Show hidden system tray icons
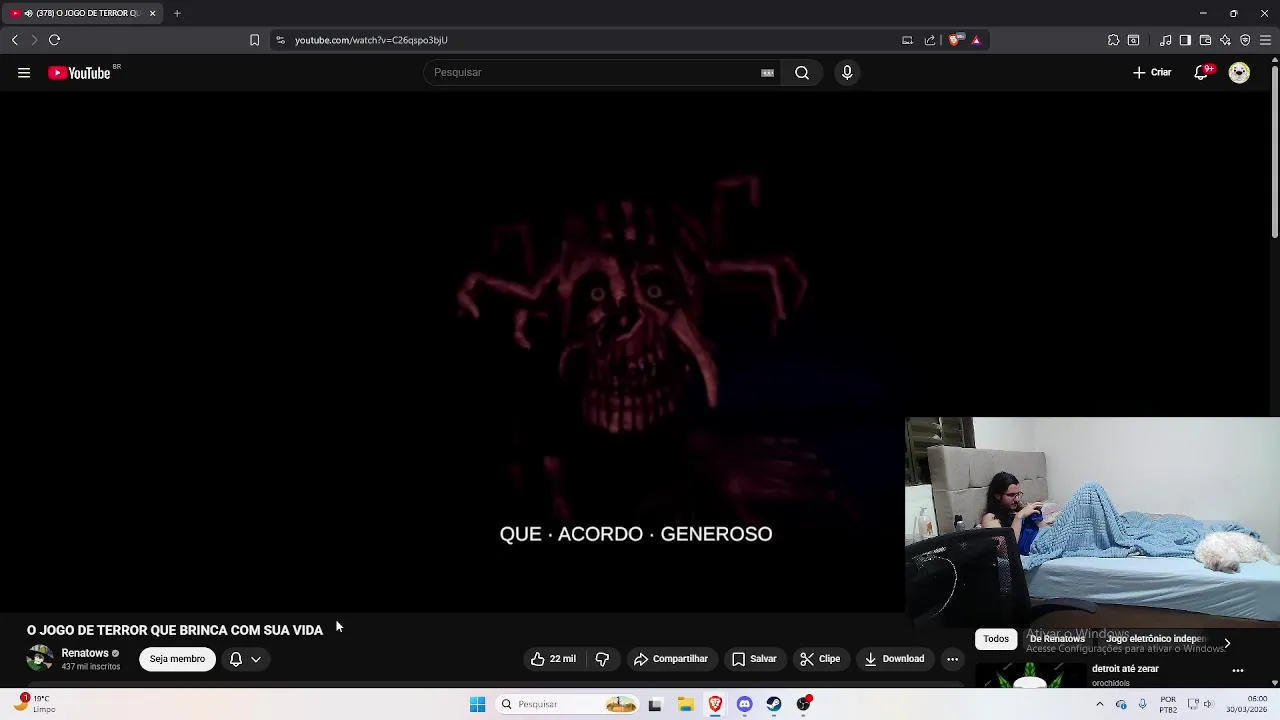The image size is (1280, 720). (1099, 704)
